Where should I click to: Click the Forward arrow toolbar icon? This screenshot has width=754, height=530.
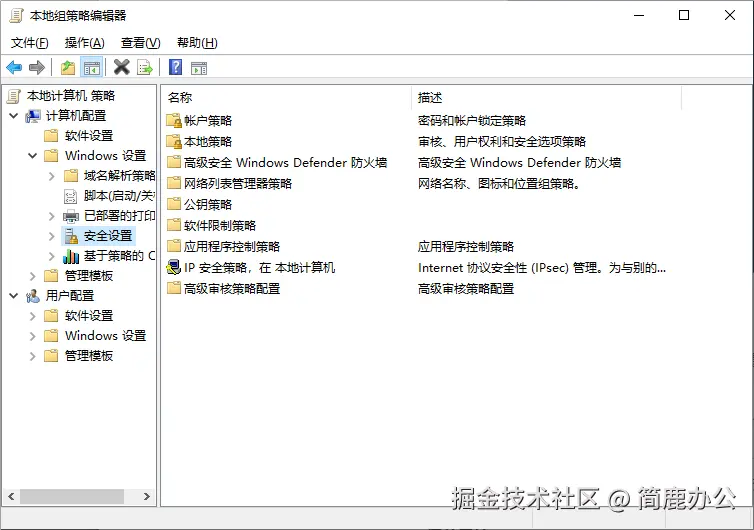point(37,67)
